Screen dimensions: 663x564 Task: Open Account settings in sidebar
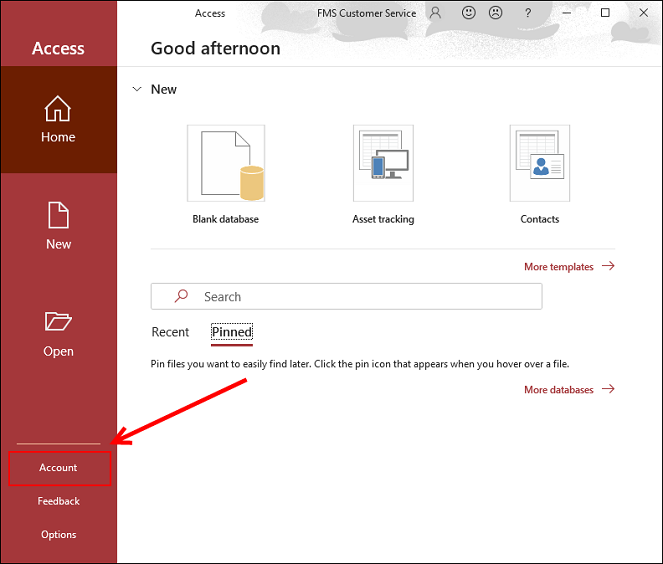(x=59, y=468)
